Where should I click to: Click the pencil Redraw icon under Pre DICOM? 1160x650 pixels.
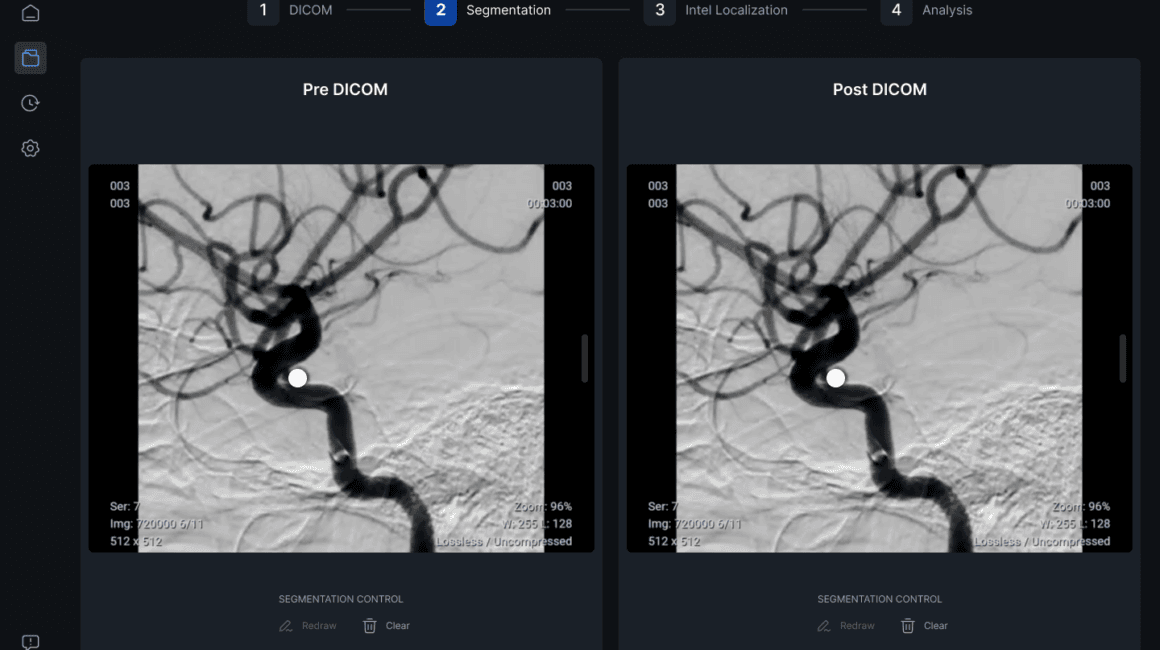tap(286, 626)
